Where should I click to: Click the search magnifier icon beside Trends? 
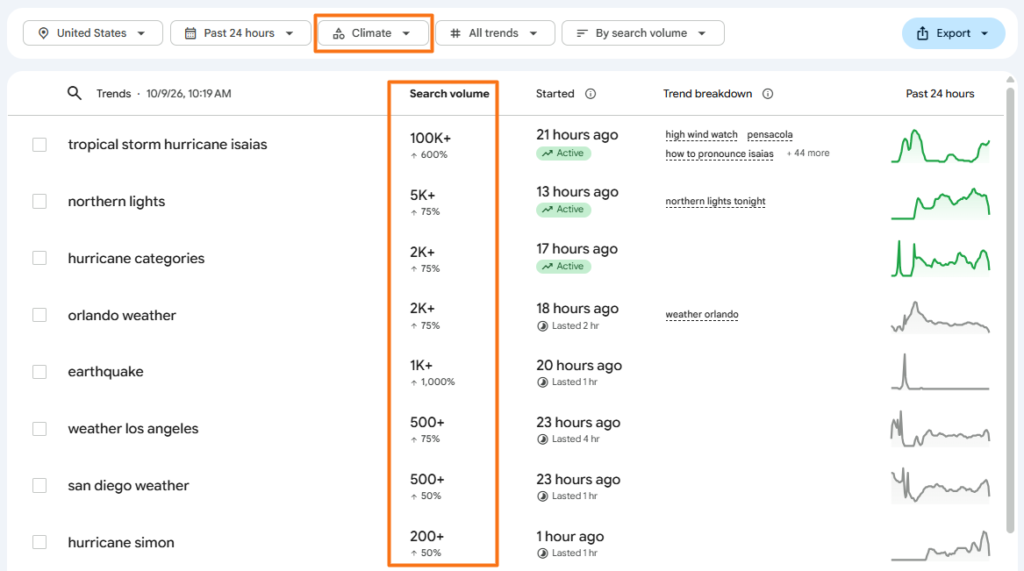click(x=74, y=93)
